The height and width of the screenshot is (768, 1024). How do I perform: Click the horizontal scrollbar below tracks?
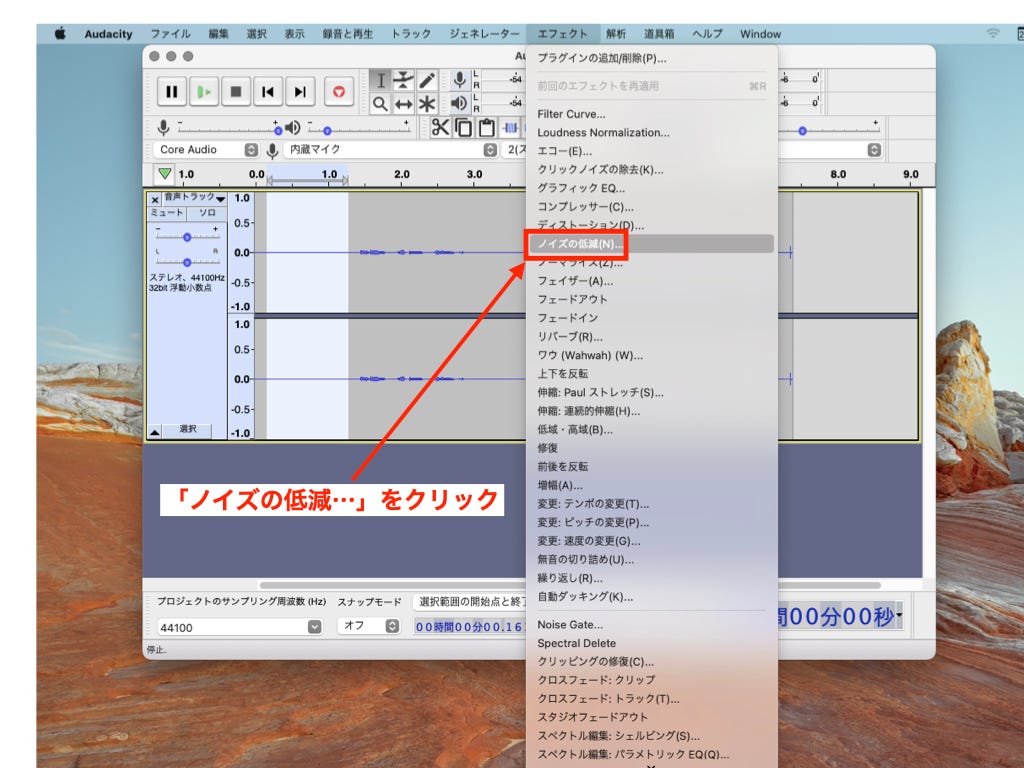pos(570,584)
